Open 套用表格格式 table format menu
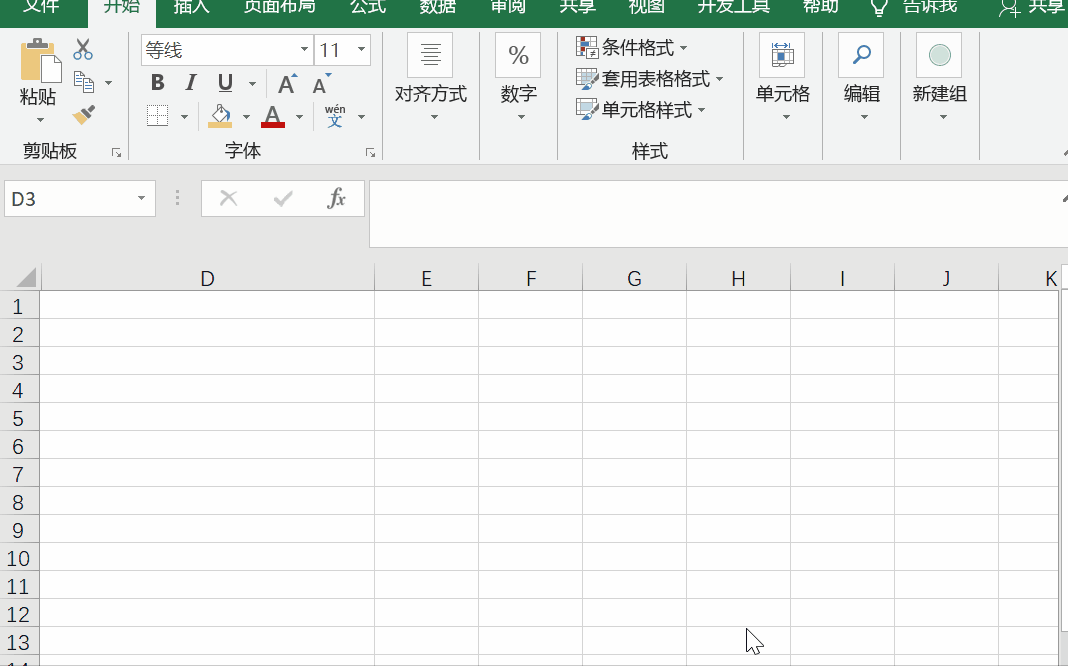This screenshot has width=1068, height=666. pyautogui.click(x=649, y=79)
